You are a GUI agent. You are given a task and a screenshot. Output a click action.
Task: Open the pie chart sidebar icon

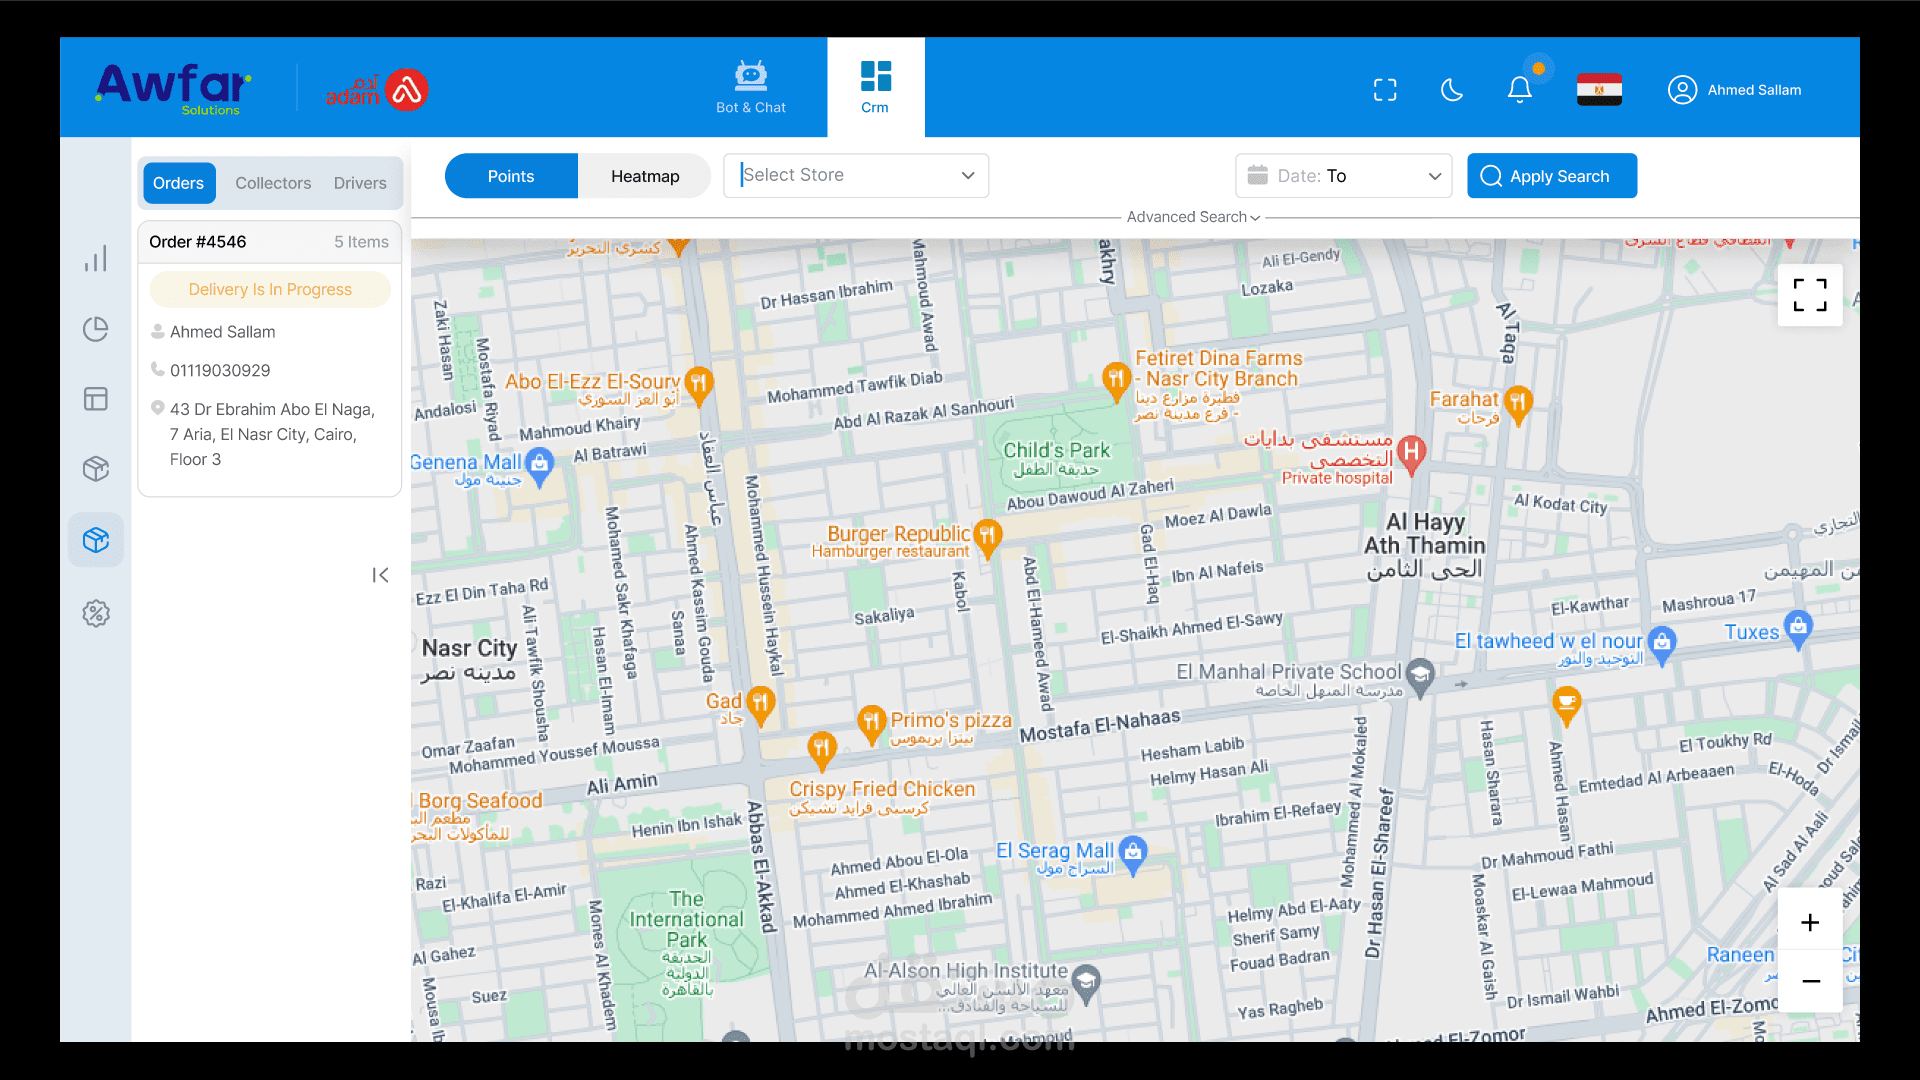(x=96, y=329)
